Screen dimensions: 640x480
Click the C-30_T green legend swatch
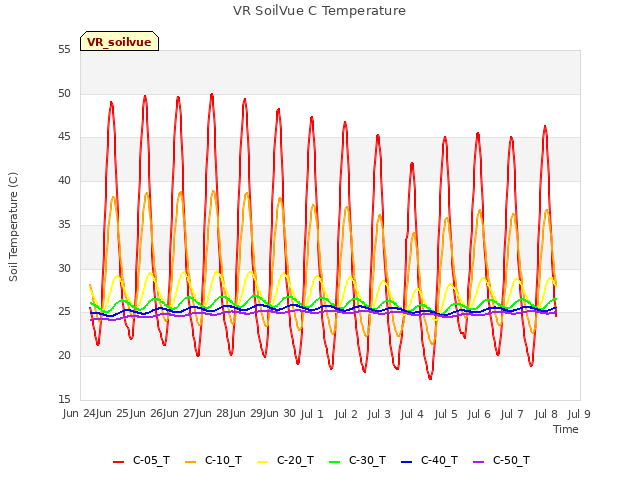coord(334,462)
